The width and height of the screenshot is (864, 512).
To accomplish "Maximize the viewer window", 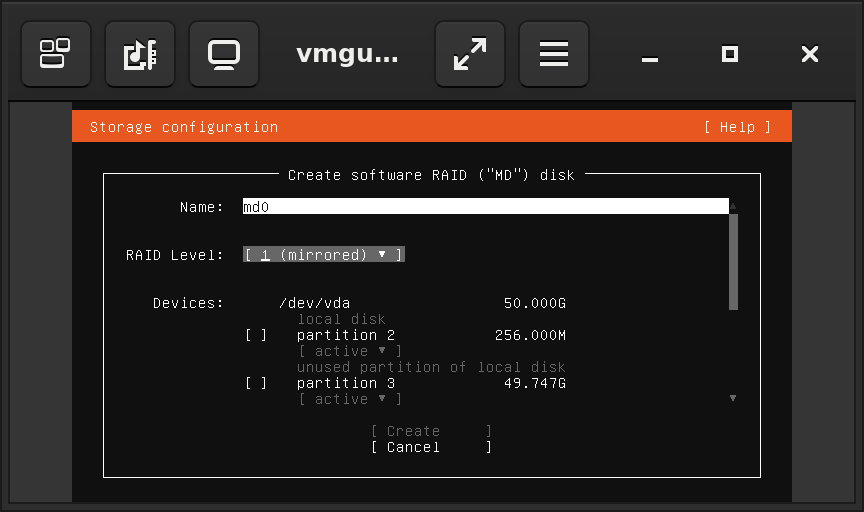I will click(730, 54).
